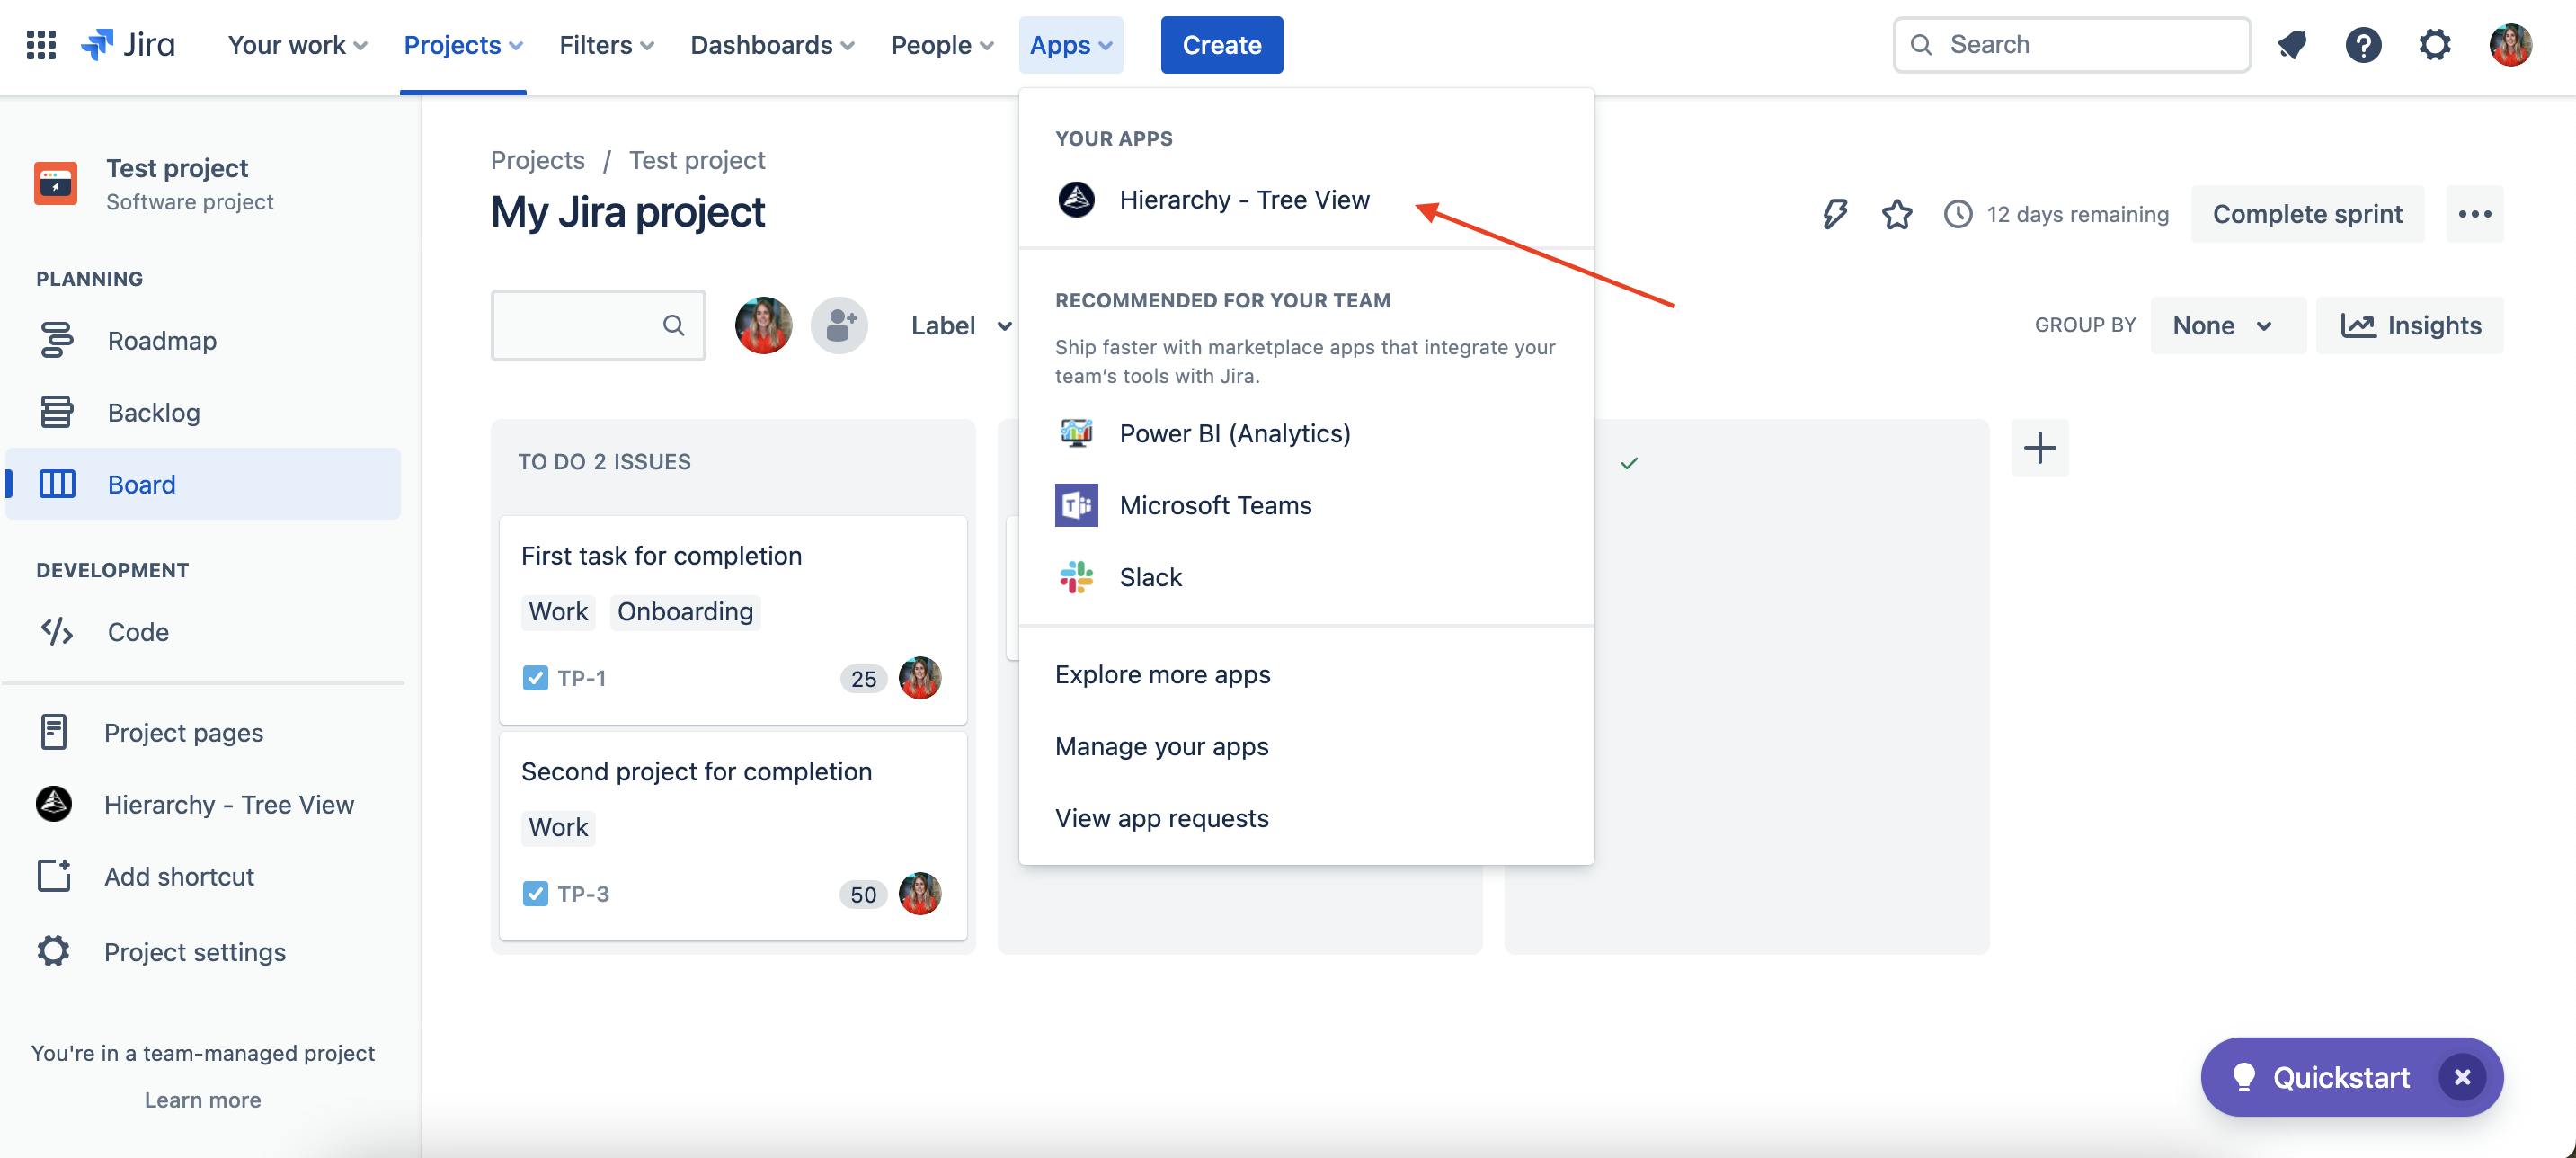Open the People menu
The width and height of the screenshot is (2576, 1158).
pyautogui.click(x=941, y=45)
